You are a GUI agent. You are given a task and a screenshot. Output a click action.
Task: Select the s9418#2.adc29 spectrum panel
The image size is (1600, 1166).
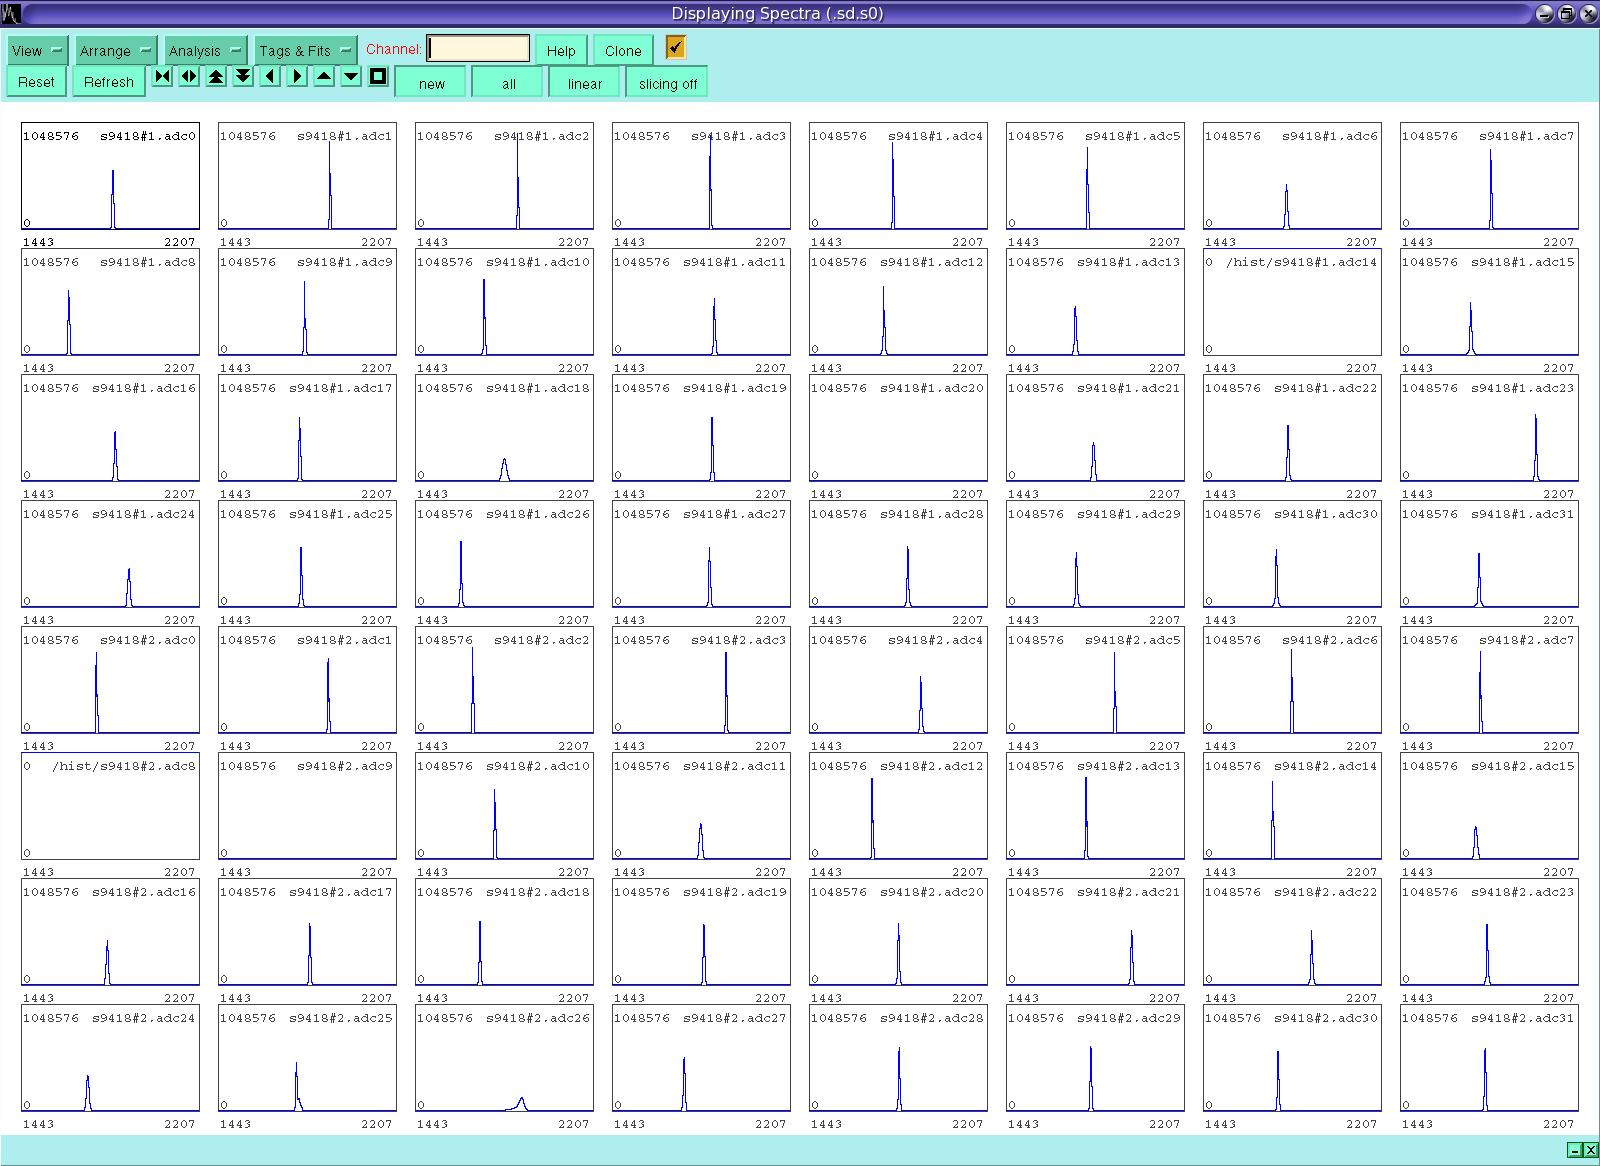click(1095, 1058)
